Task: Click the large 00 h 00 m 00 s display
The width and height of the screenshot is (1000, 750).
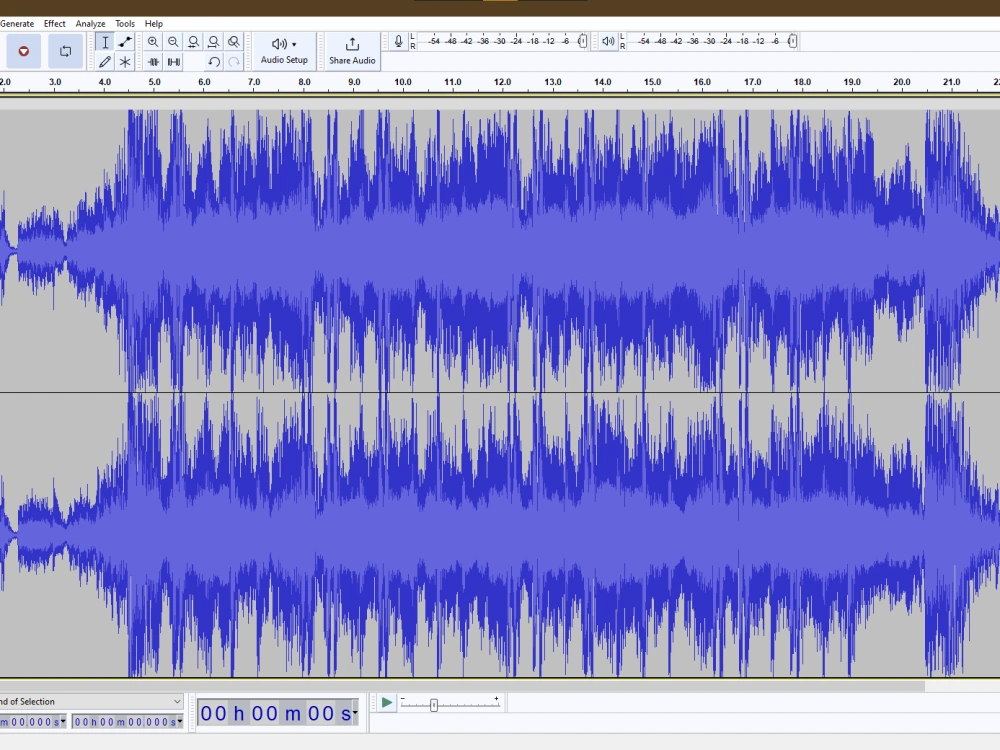Action: 276,713
